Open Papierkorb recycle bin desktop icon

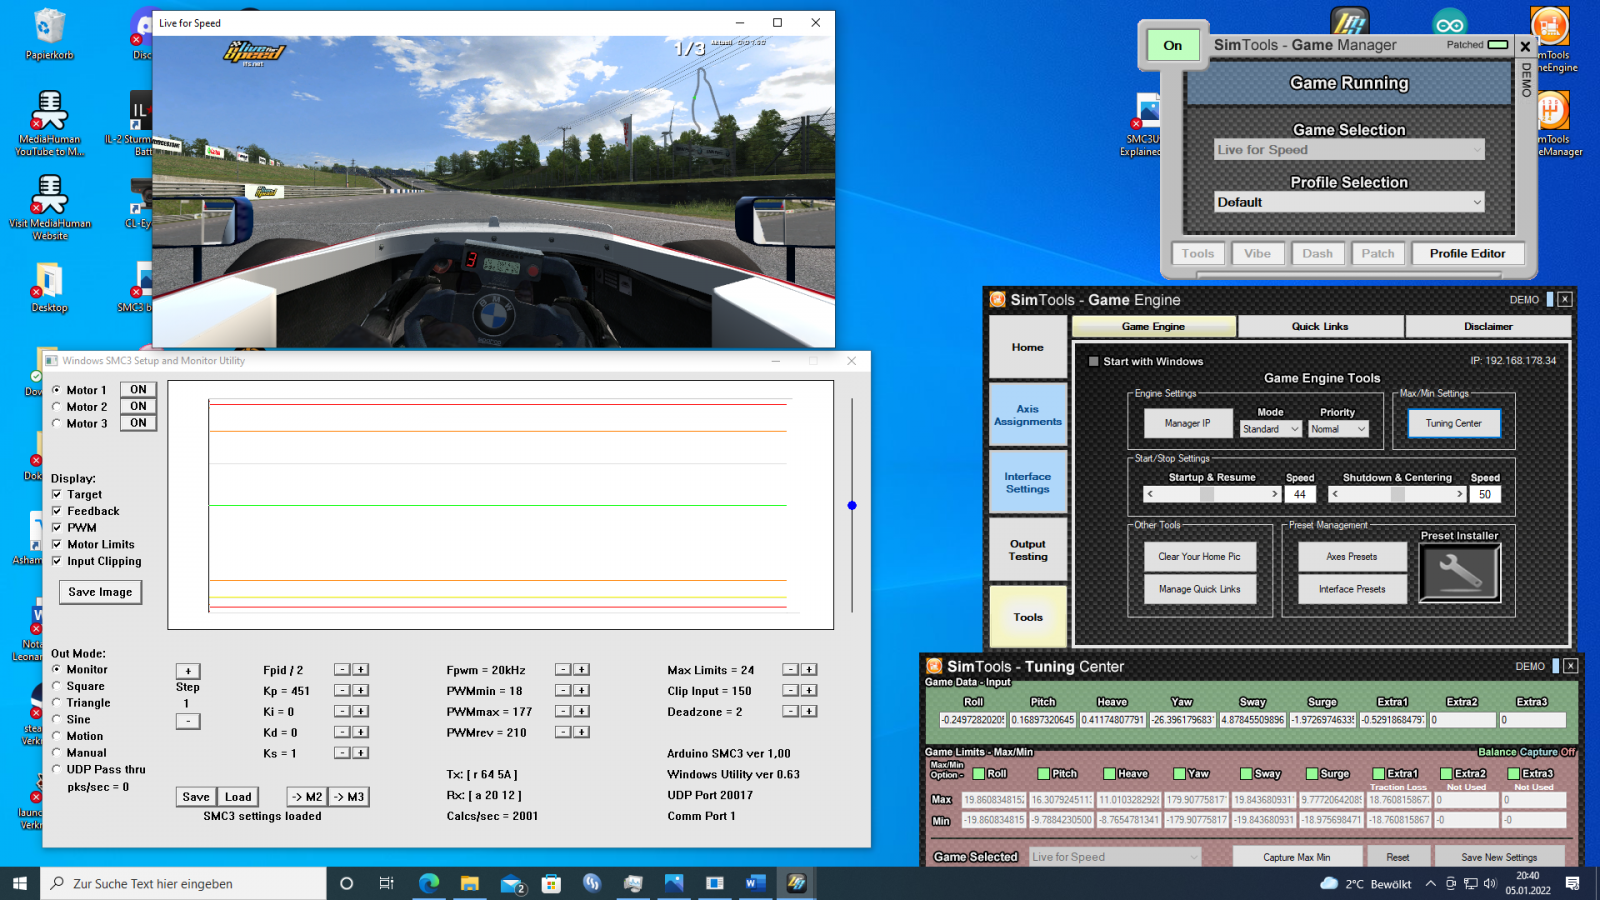(49, 34)
